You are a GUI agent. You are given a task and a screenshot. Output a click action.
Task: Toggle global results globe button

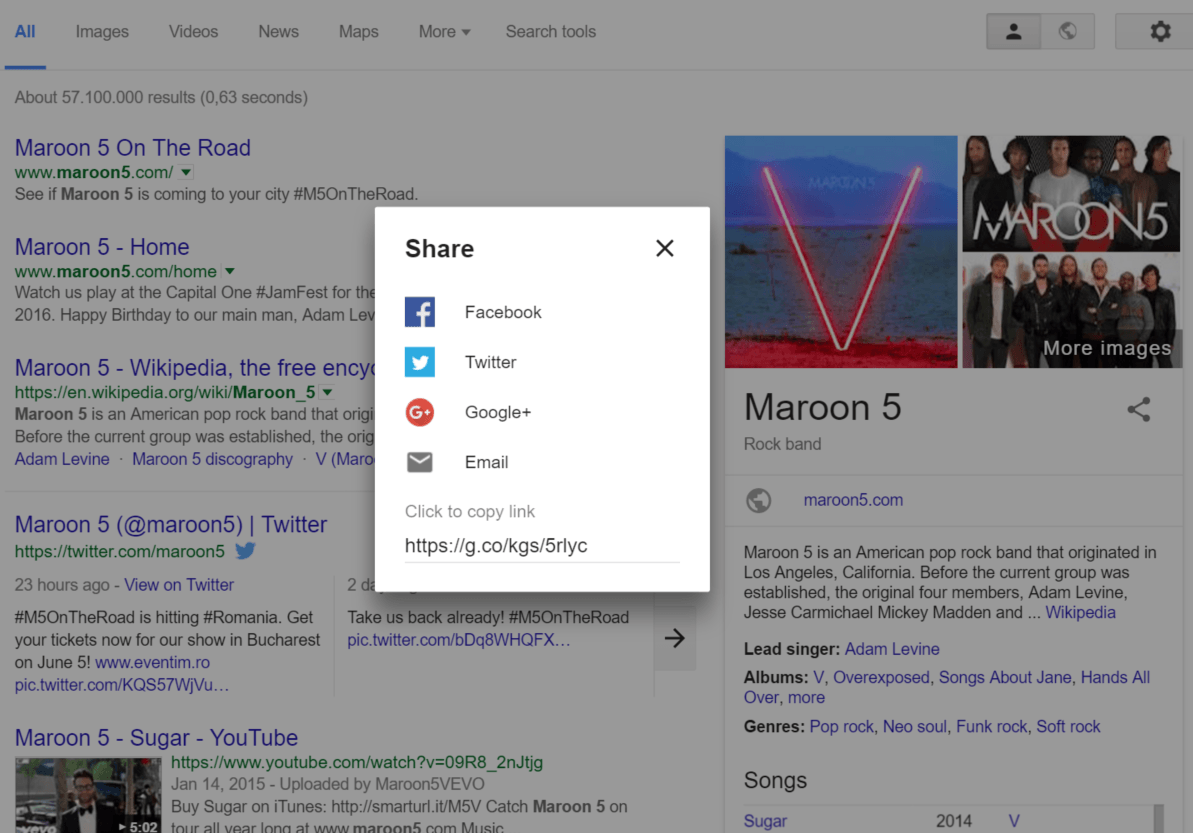click(x=1068, y=32)
